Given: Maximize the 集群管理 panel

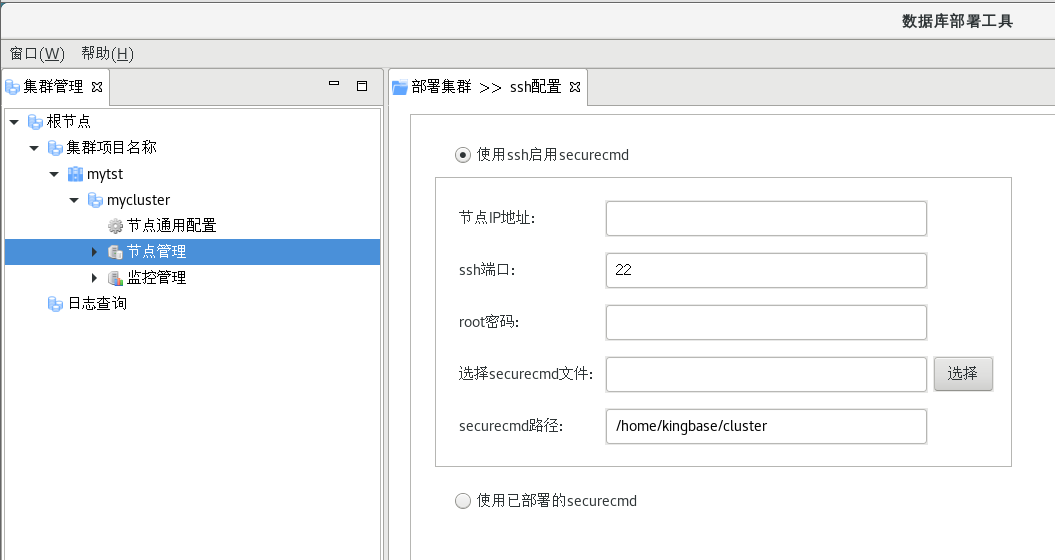Looking at the screenshot, I should click(362, 86).
